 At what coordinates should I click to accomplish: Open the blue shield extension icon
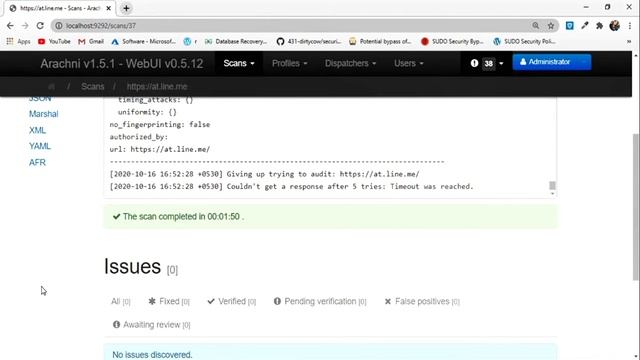(x=569, y=26)
